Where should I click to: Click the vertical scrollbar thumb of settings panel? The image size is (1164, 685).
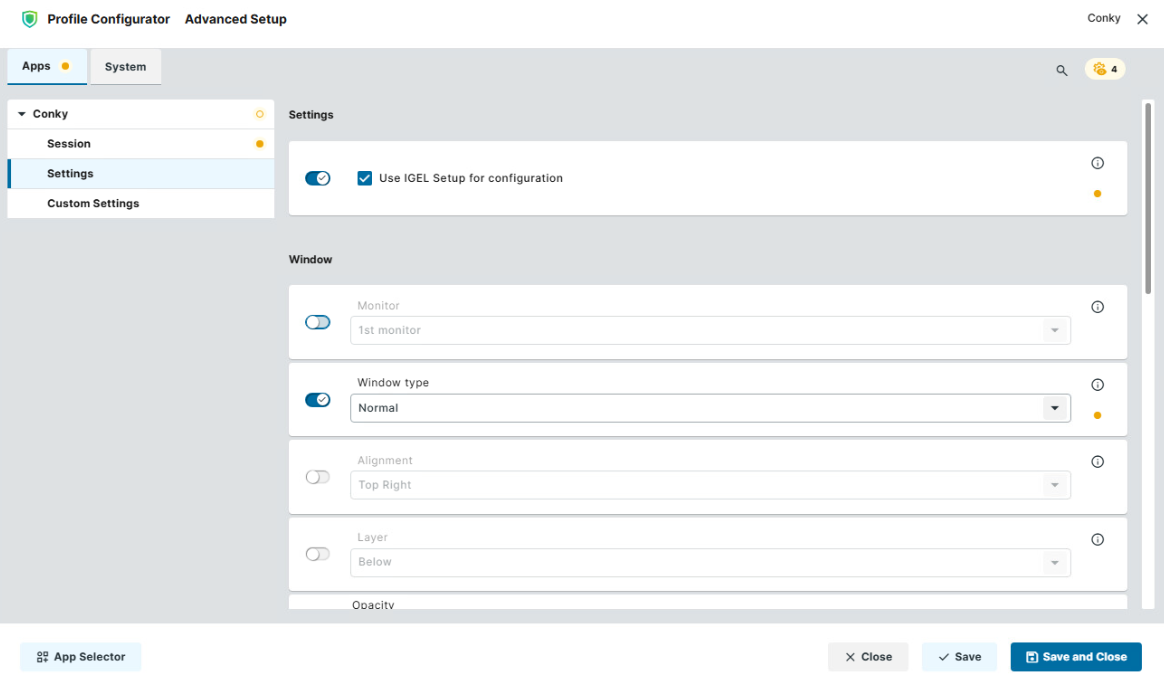click(1148, 198)
